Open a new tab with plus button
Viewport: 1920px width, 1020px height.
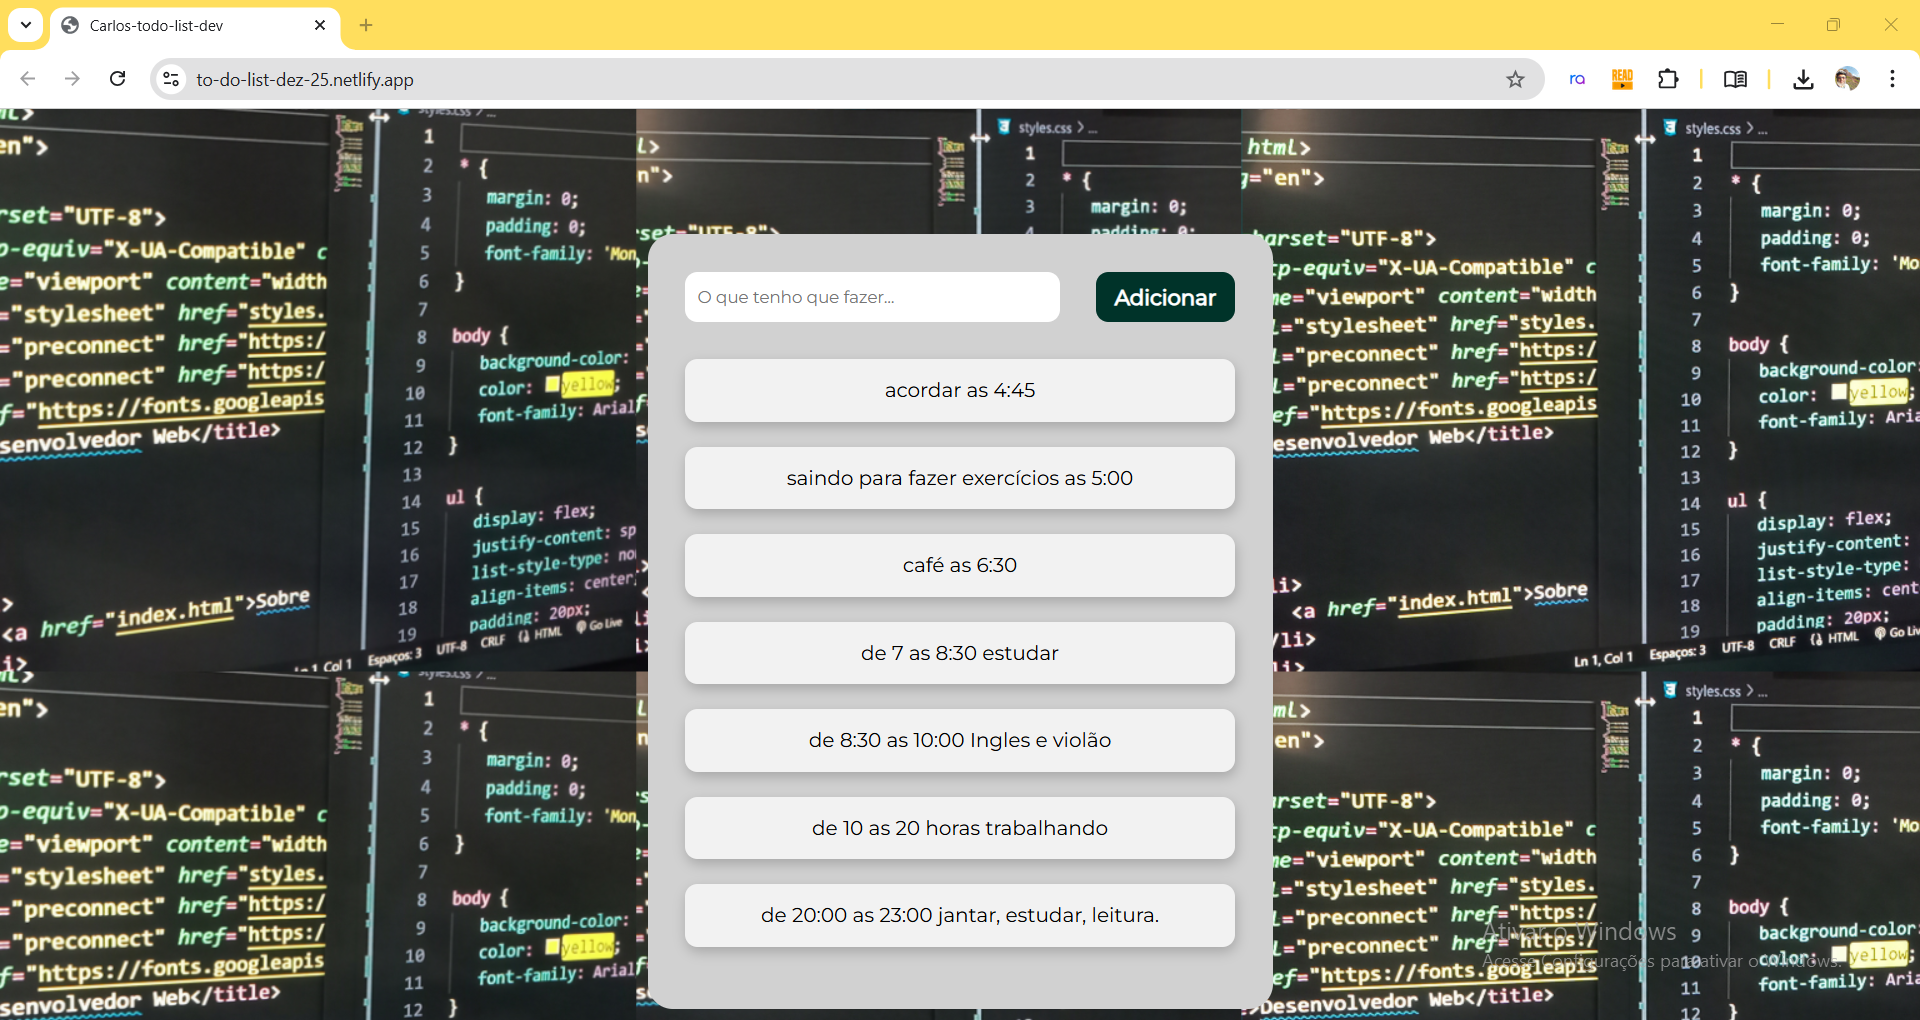(366, 25)
